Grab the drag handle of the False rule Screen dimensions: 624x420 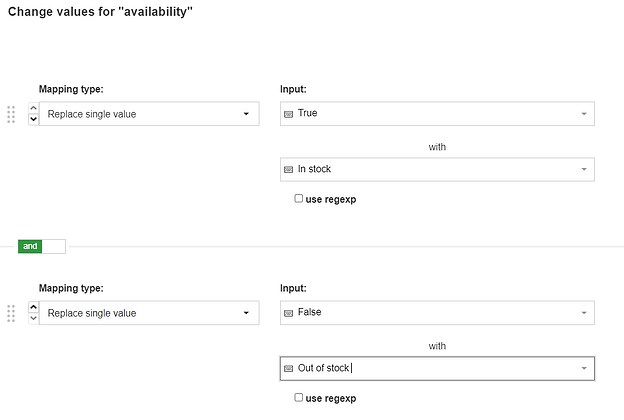11,313
